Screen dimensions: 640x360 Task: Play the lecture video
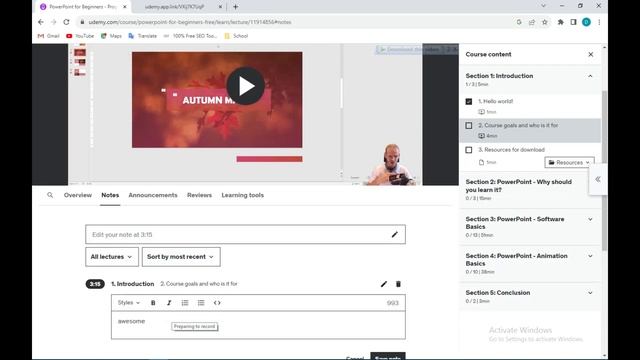pyautogui.click(x=245, y=86)
